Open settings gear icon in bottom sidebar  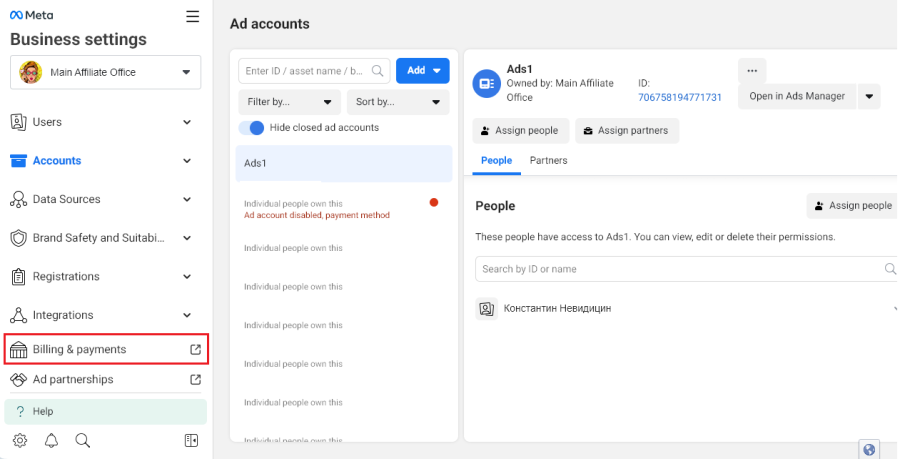[20, 441]
